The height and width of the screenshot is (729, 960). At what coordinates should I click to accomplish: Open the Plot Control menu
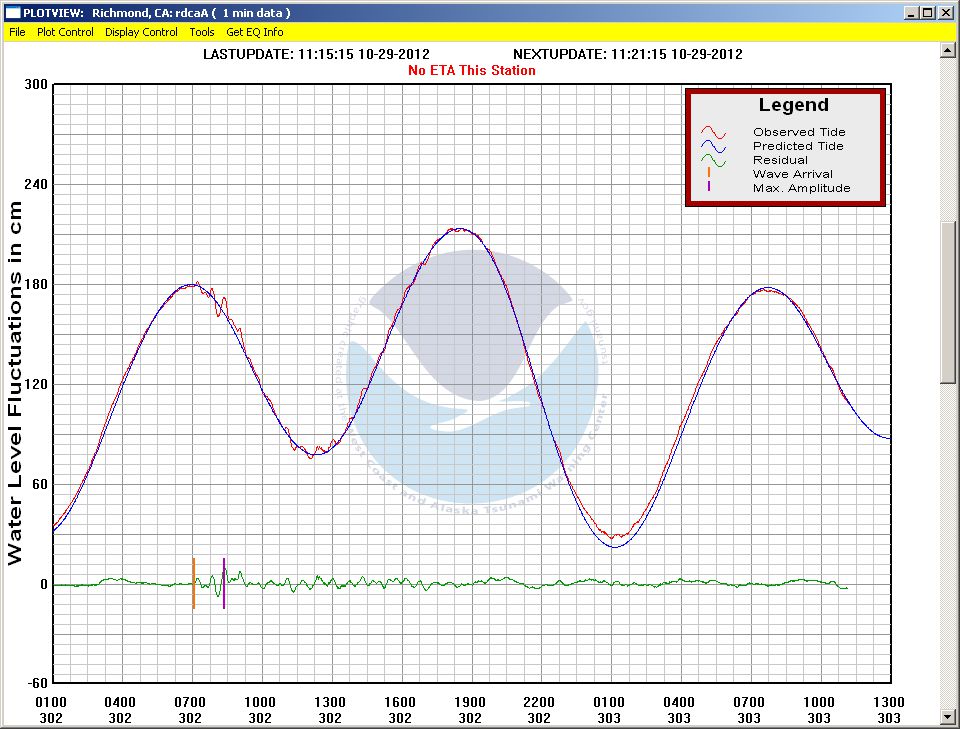[x=65, y=32]
